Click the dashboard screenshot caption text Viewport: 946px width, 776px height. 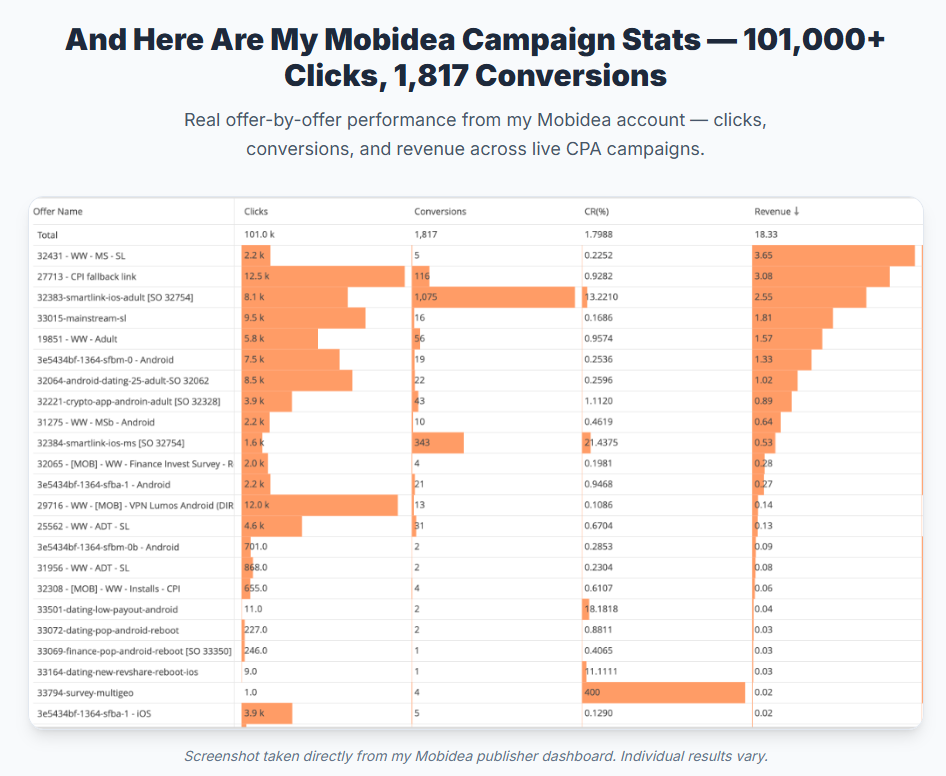click(x=476, y=756)
